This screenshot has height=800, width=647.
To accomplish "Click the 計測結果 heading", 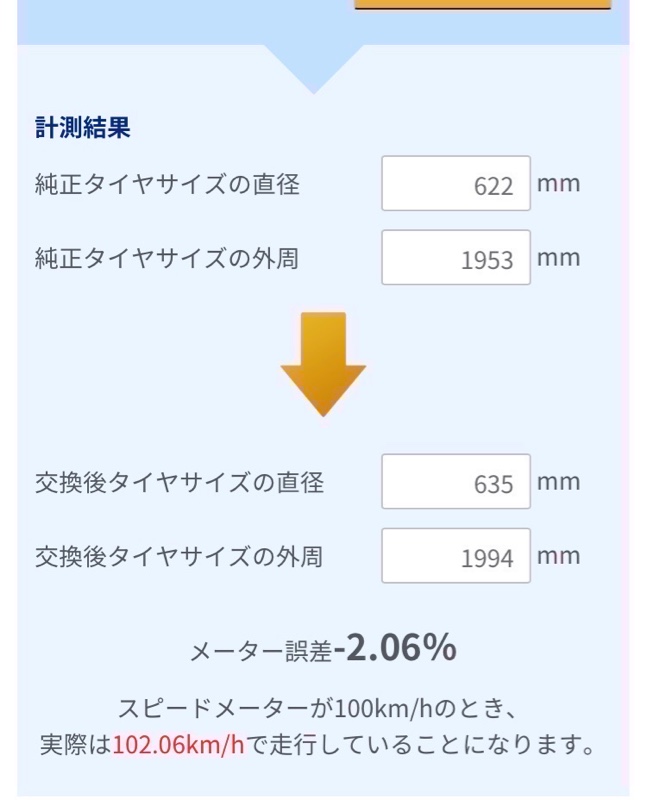I will pos(83,128).
